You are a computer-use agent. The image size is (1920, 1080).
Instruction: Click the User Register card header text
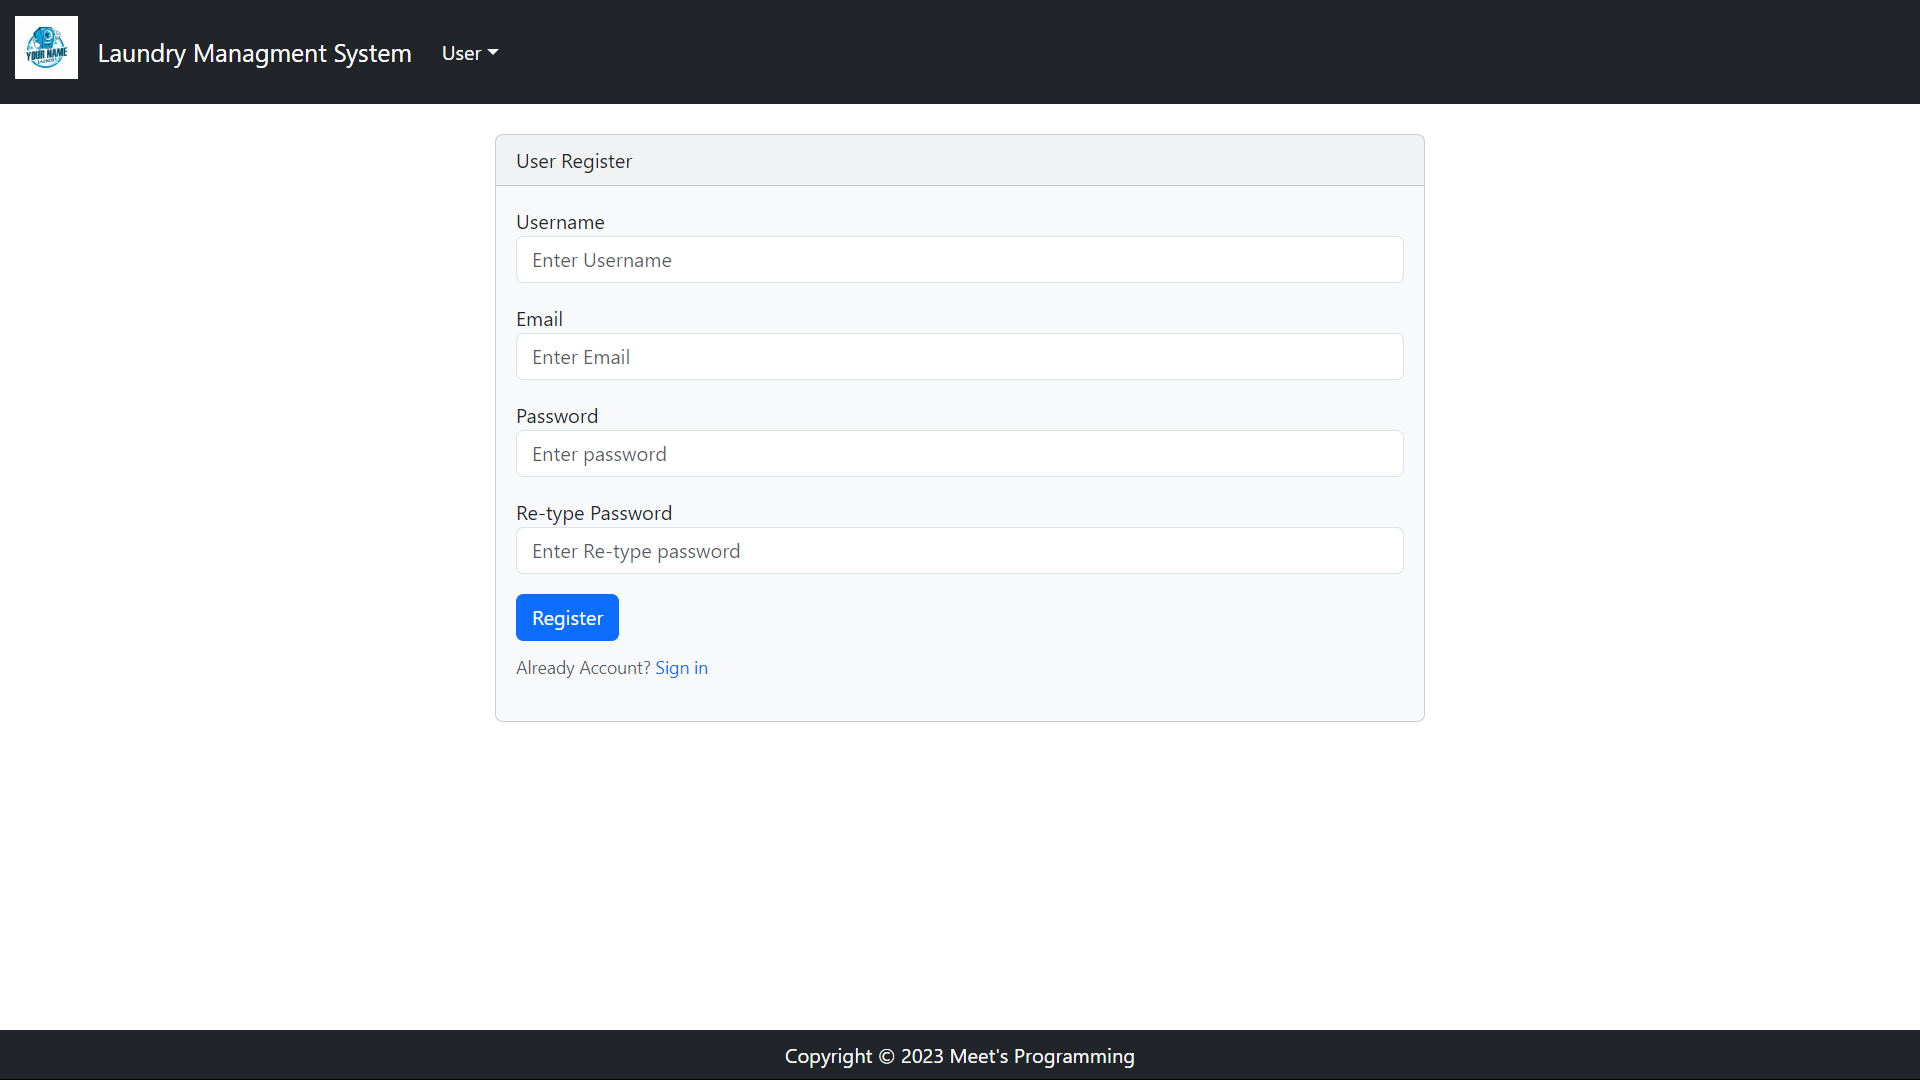[574, 161]
